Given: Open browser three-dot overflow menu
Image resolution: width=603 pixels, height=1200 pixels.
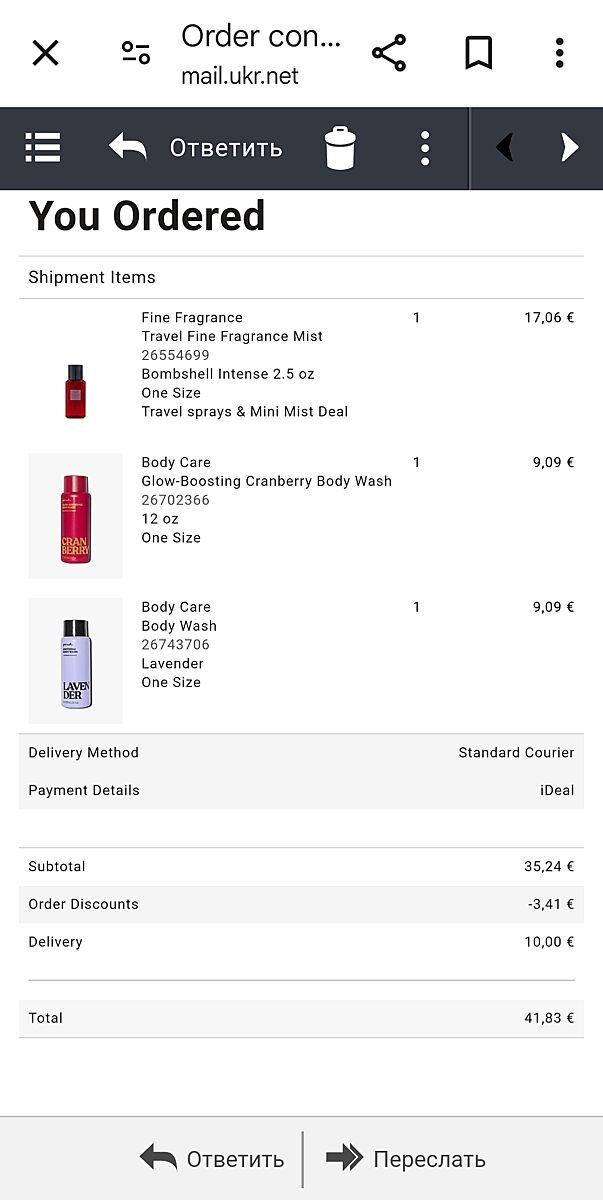Looking at the screenshot, I should click(560, 53).
